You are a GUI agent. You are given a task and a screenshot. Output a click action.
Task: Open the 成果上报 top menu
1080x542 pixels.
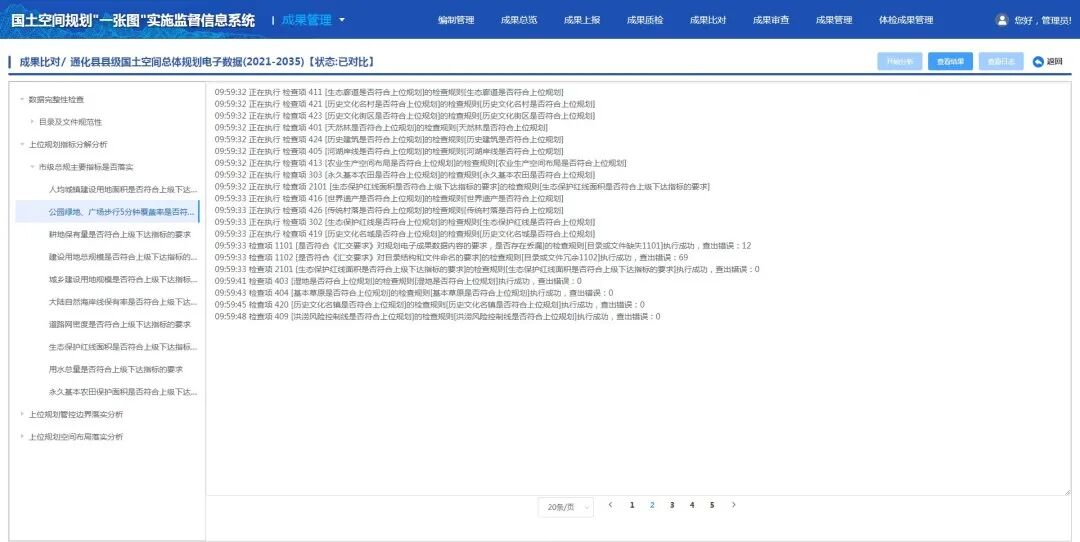click(x=582, y=20)
